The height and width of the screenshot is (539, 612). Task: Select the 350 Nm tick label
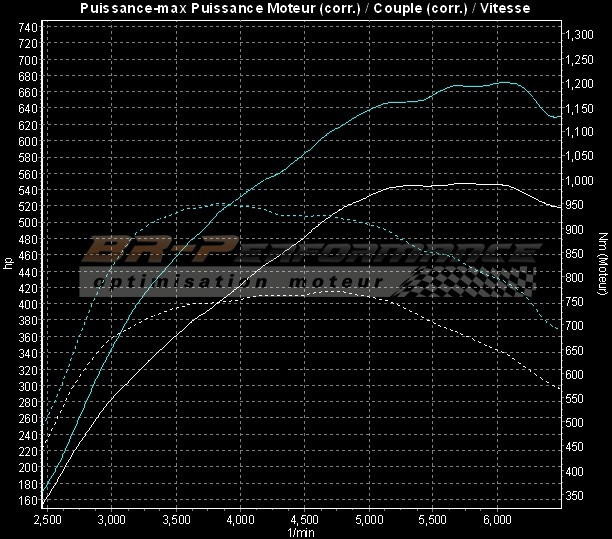574,495
